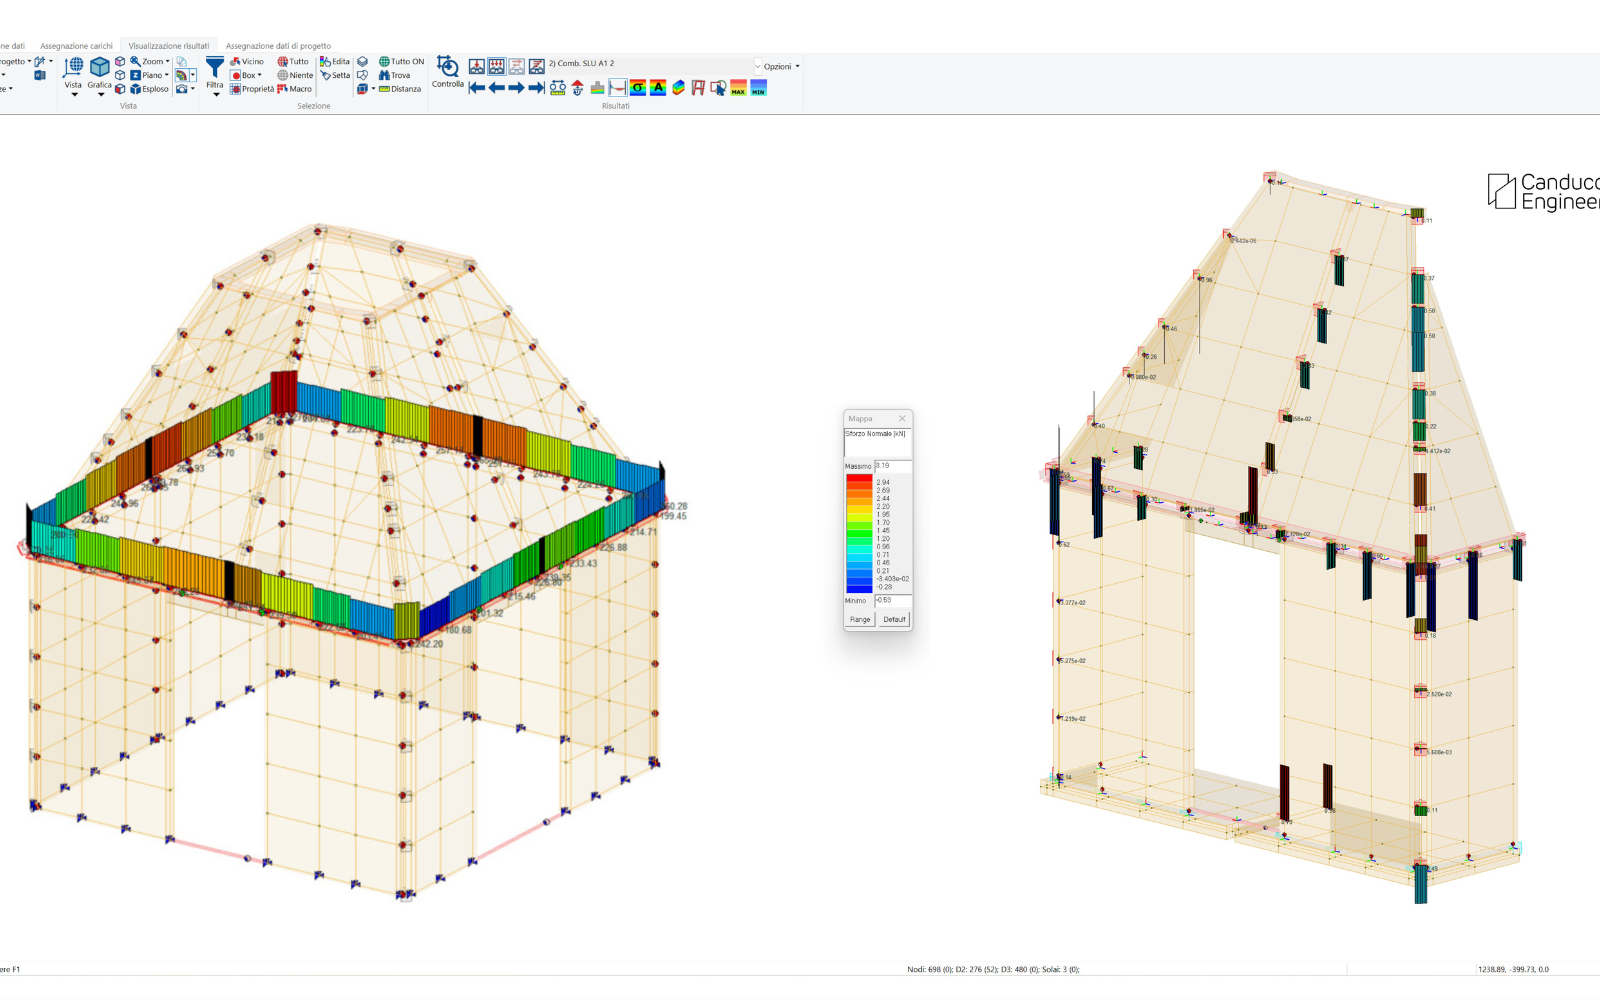Click the Trova binoculars icon
The image size is (1600, 1000).
click(x=394, y=75)
